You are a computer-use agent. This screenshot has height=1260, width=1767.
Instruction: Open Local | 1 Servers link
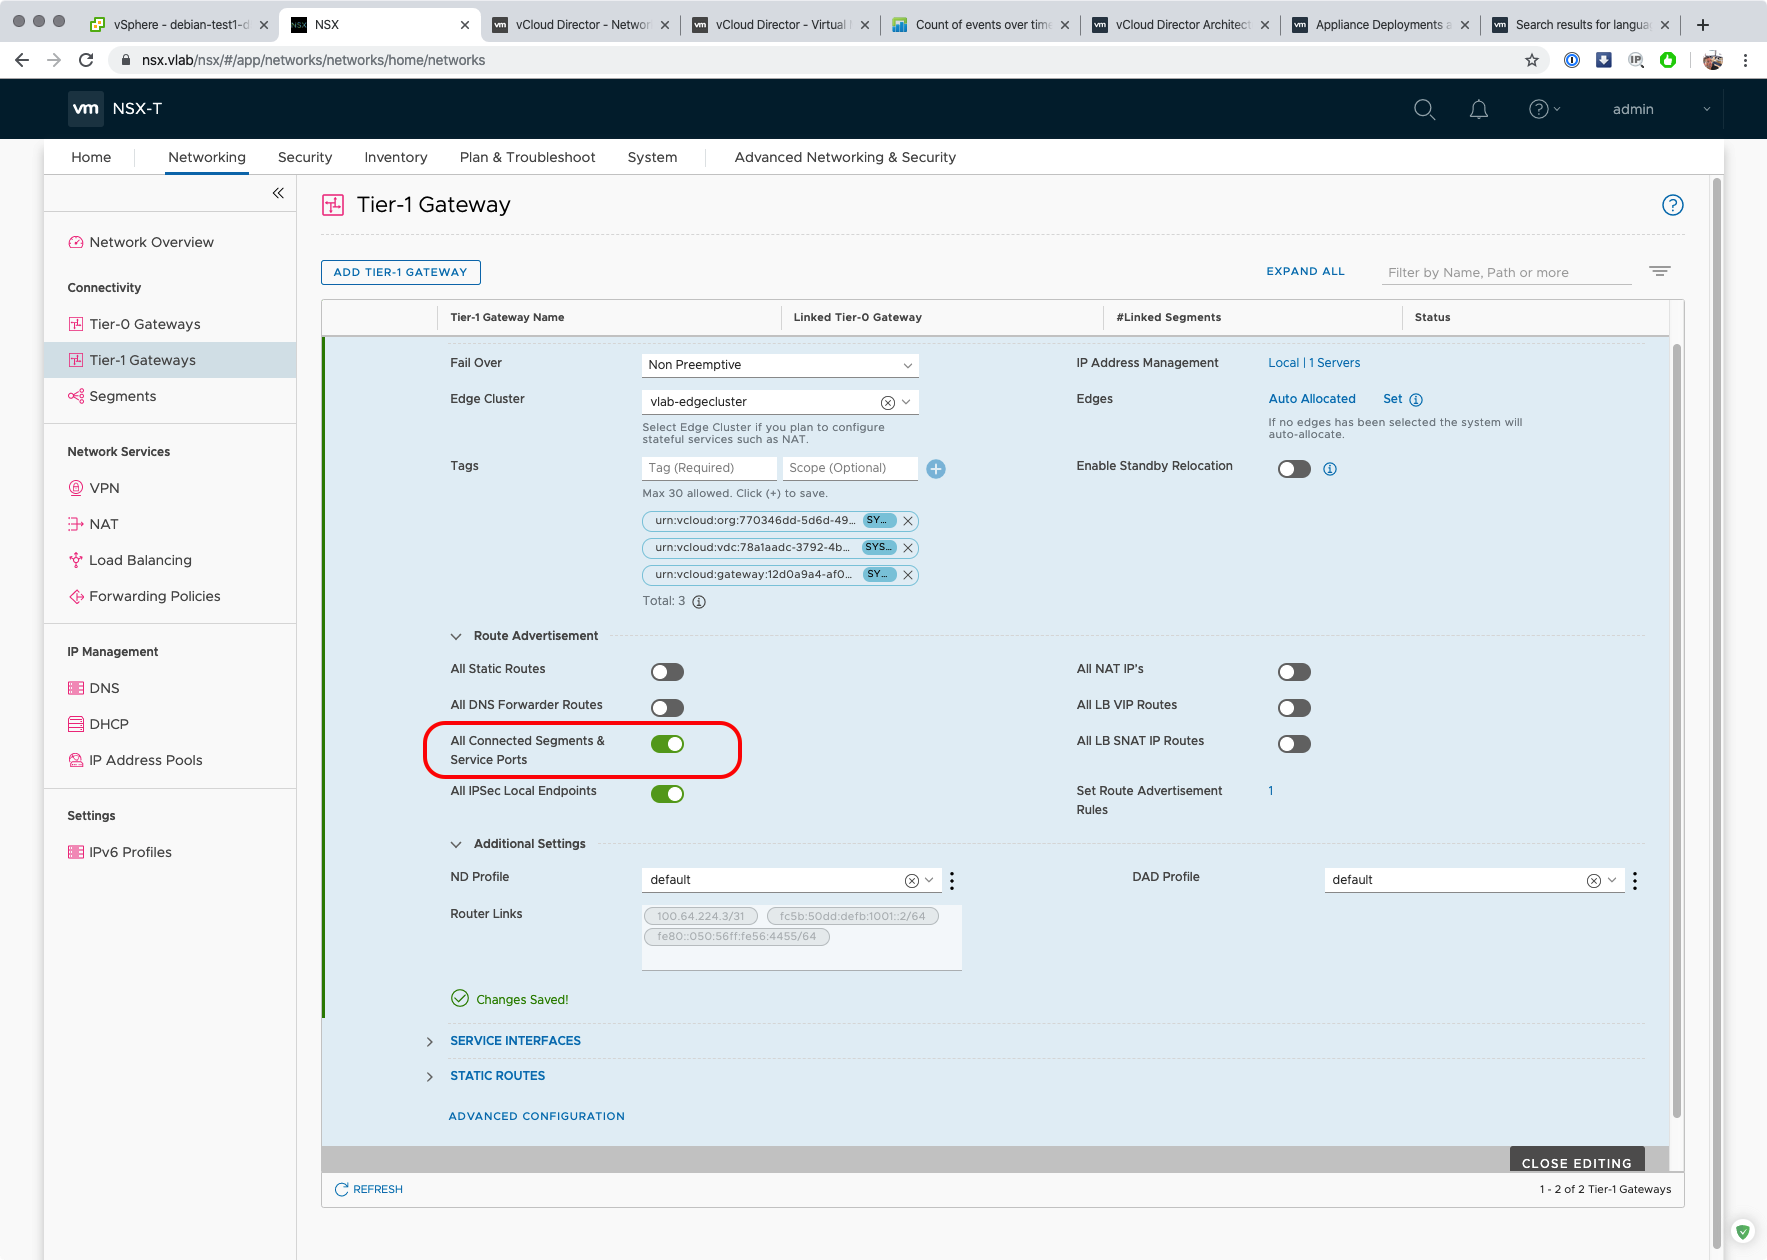(x=1314, y=363)
